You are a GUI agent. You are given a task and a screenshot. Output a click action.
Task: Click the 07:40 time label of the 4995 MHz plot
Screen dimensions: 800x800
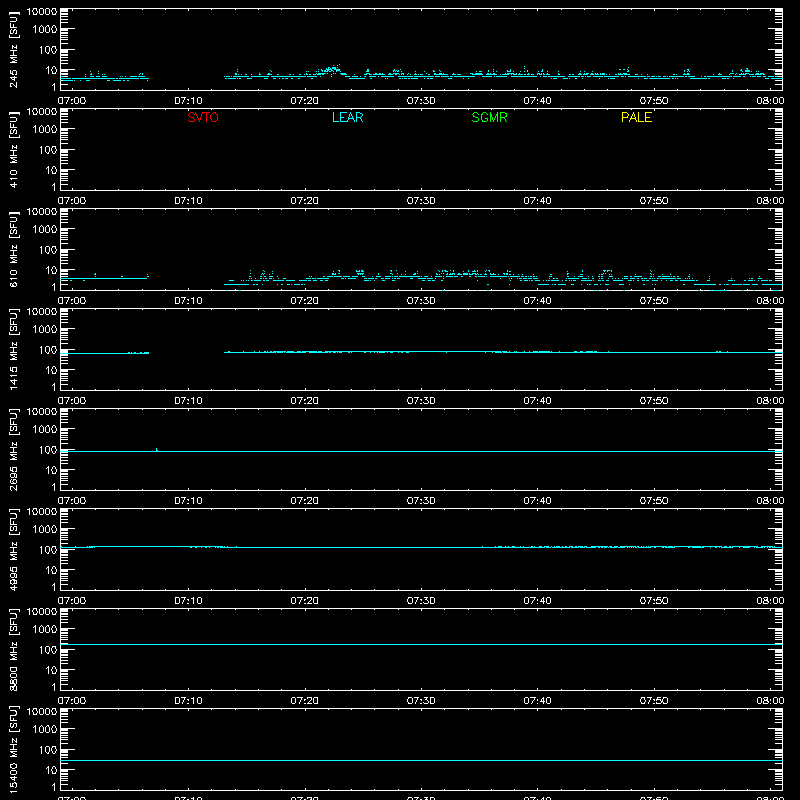click(537, 601)
